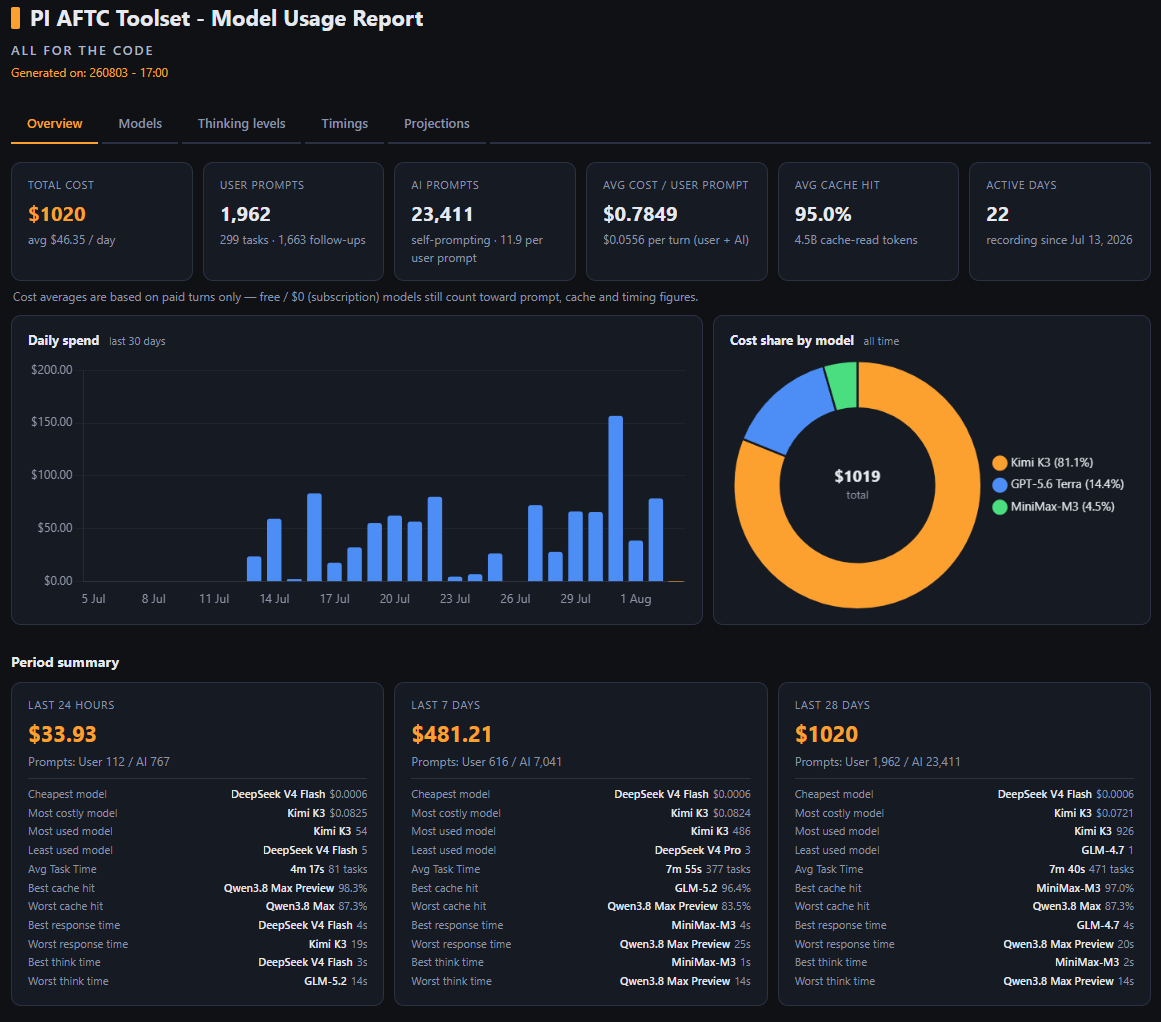This screenshot has height=1022, width=1161.
Task: Click 'Kimi K3 926' most used model
Action: (x=1104, y=831)
